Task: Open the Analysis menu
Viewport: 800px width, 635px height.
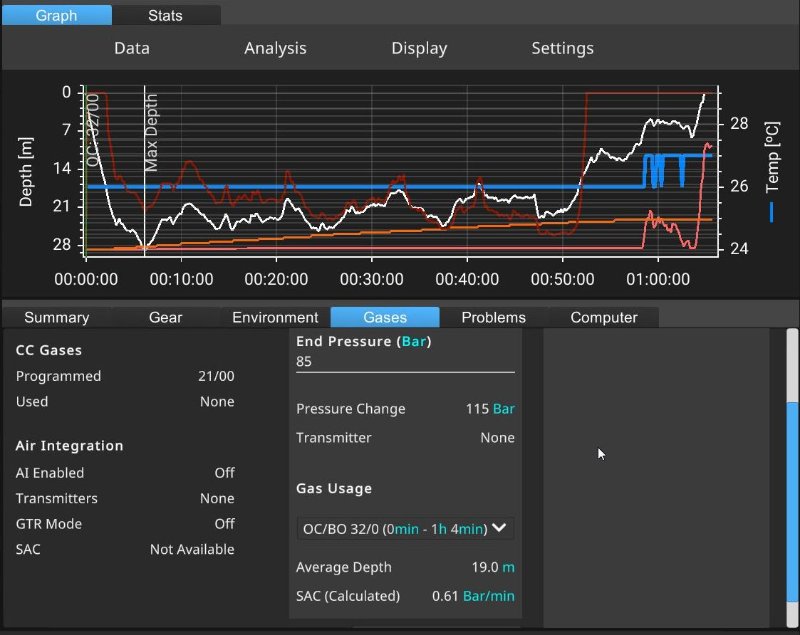Action: (275, 48)
